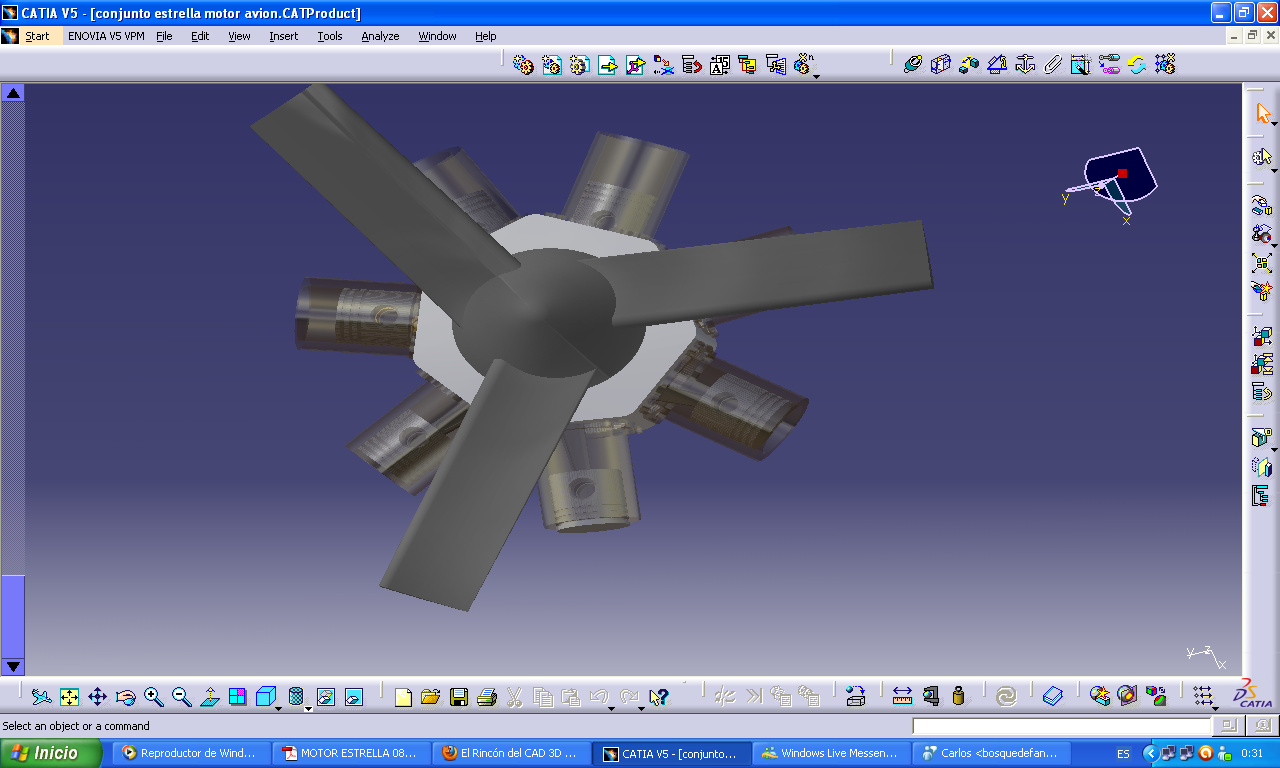Viewport: 1280px width, 768px height.
Task: Click the Update All spiral icon
Action: pyautogui.click(x=1007, y=697)
